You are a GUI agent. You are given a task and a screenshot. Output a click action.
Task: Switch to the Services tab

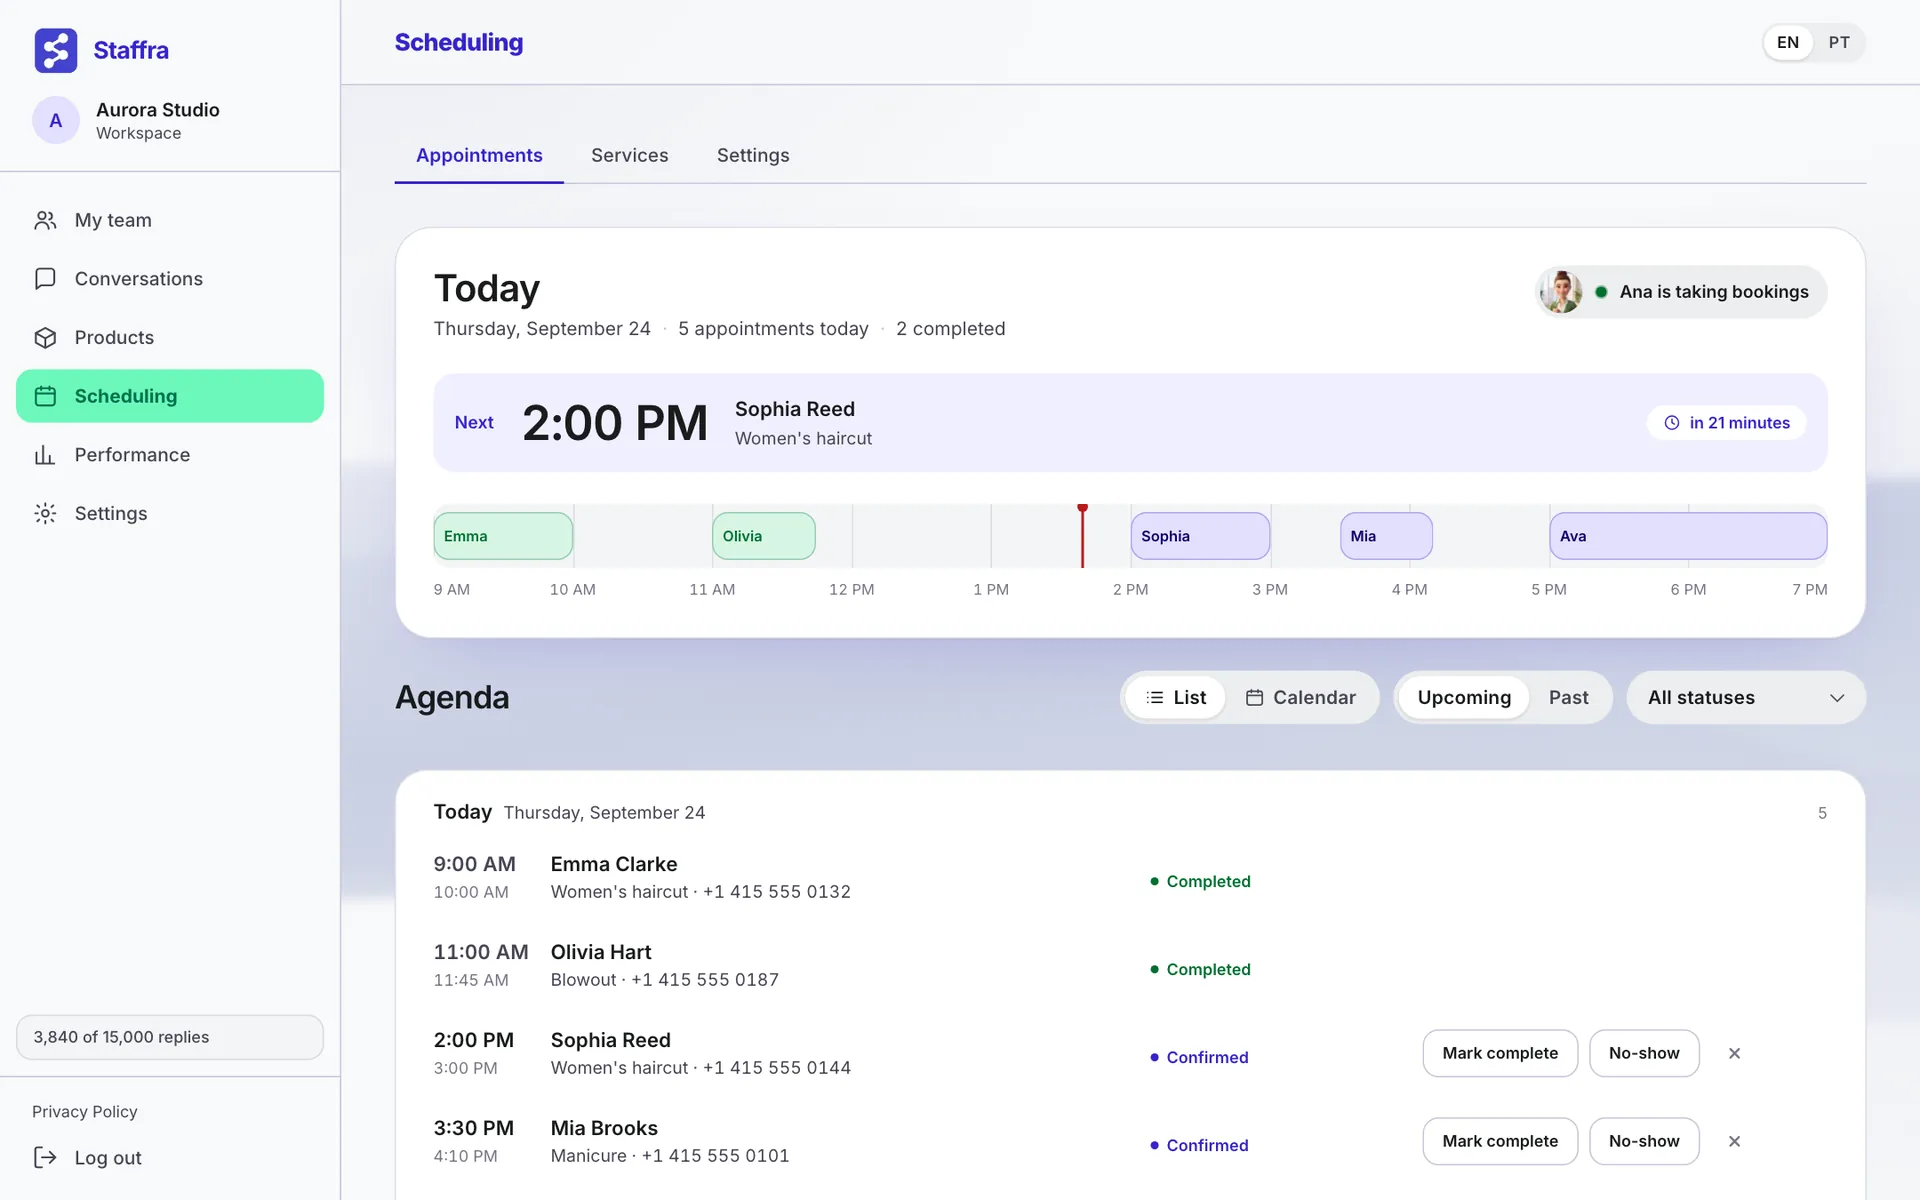click(x=630, y=156)
